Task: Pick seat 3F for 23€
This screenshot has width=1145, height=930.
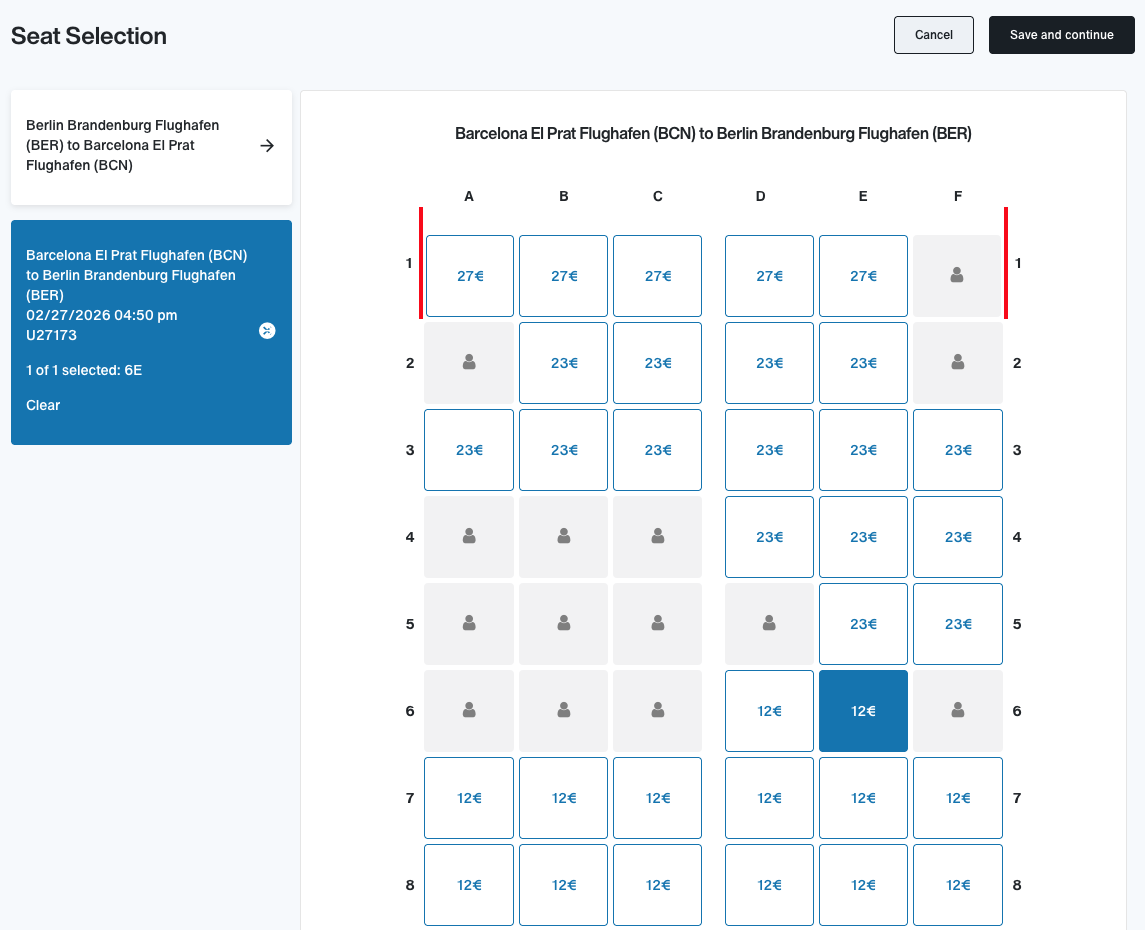Action: 957,450
